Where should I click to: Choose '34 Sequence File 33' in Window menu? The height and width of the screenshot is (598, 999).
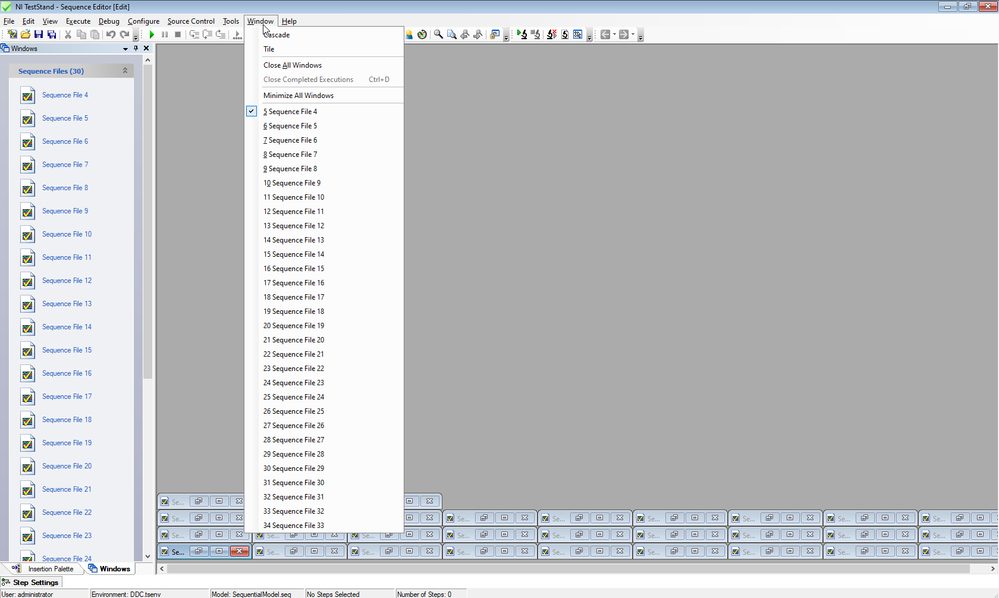pyautogui.click(x=324, y=525)
